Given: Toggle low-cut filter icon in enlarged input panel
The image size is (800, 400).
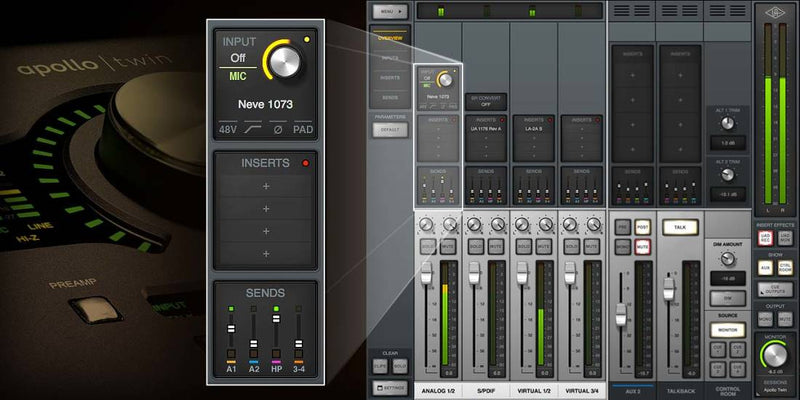Looking at the screenshot, I should pos(253,130).
